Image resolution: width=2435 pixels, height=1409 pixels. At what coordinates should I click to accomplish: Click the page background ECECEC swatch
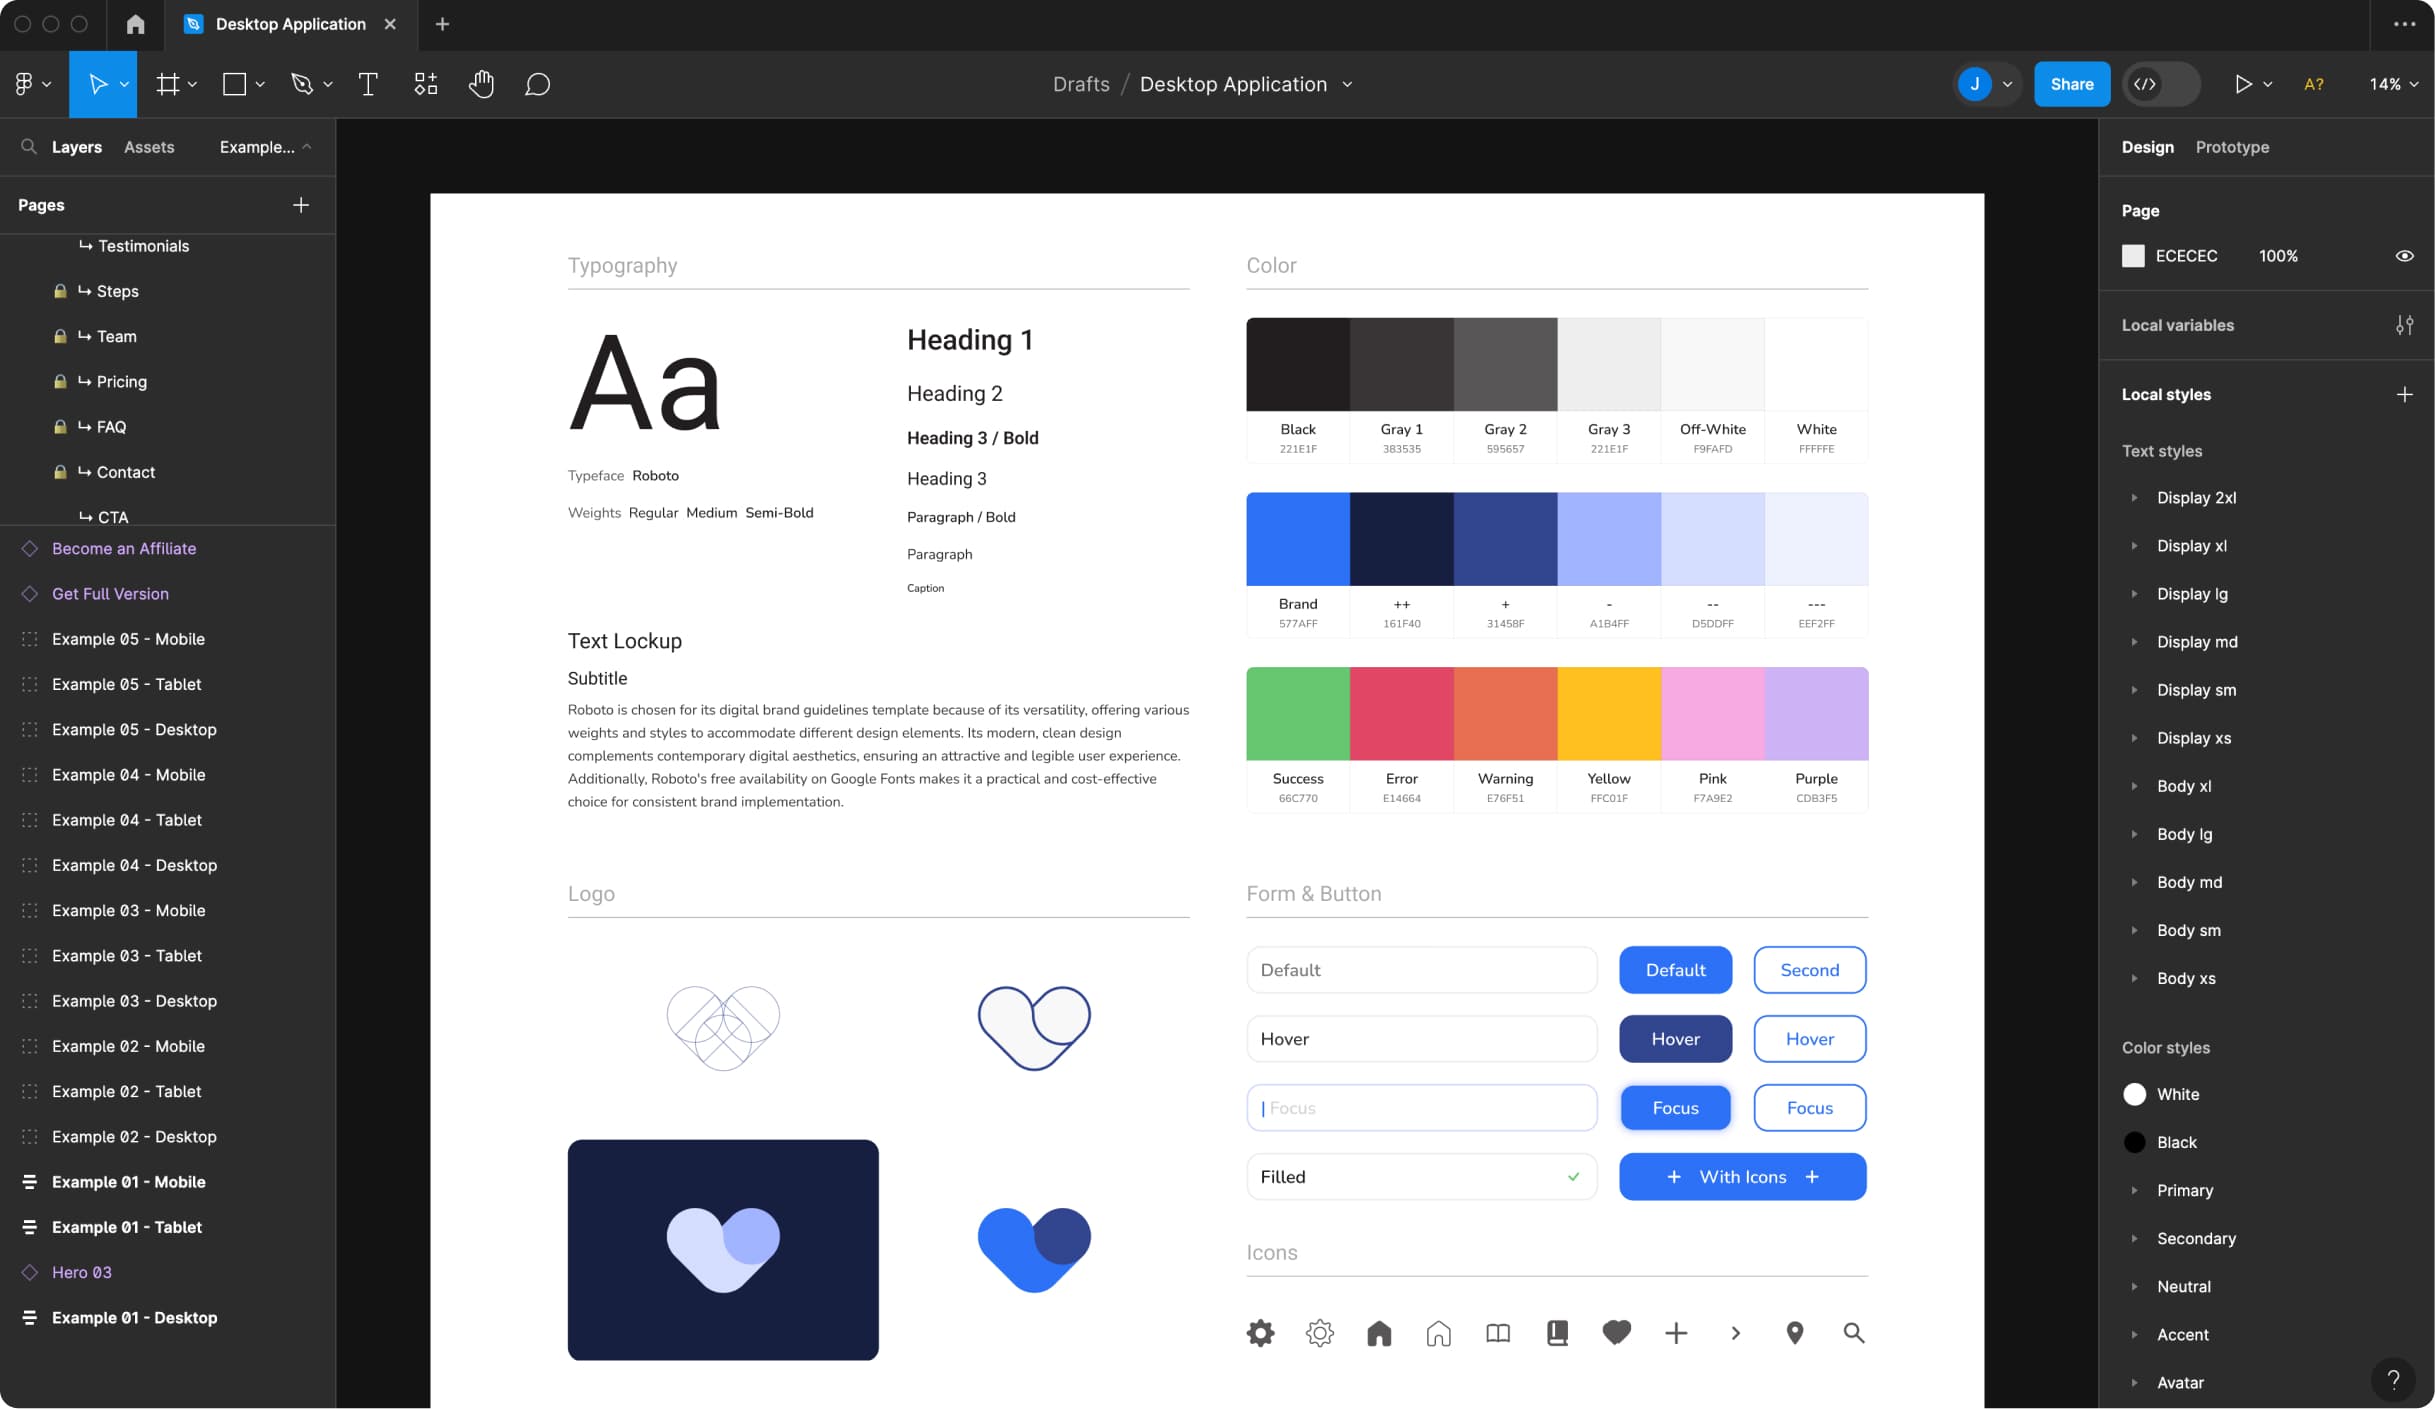pyautogui.click(x=2133, y=256)
